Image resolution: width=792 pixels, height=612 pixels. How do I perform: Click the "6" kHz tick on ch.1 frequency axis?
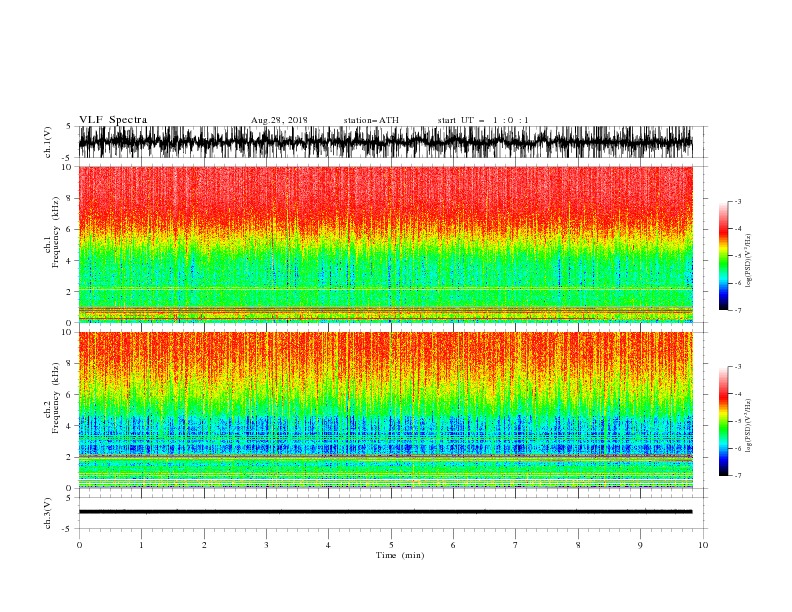pyautogui.click(x=69, y=229)
